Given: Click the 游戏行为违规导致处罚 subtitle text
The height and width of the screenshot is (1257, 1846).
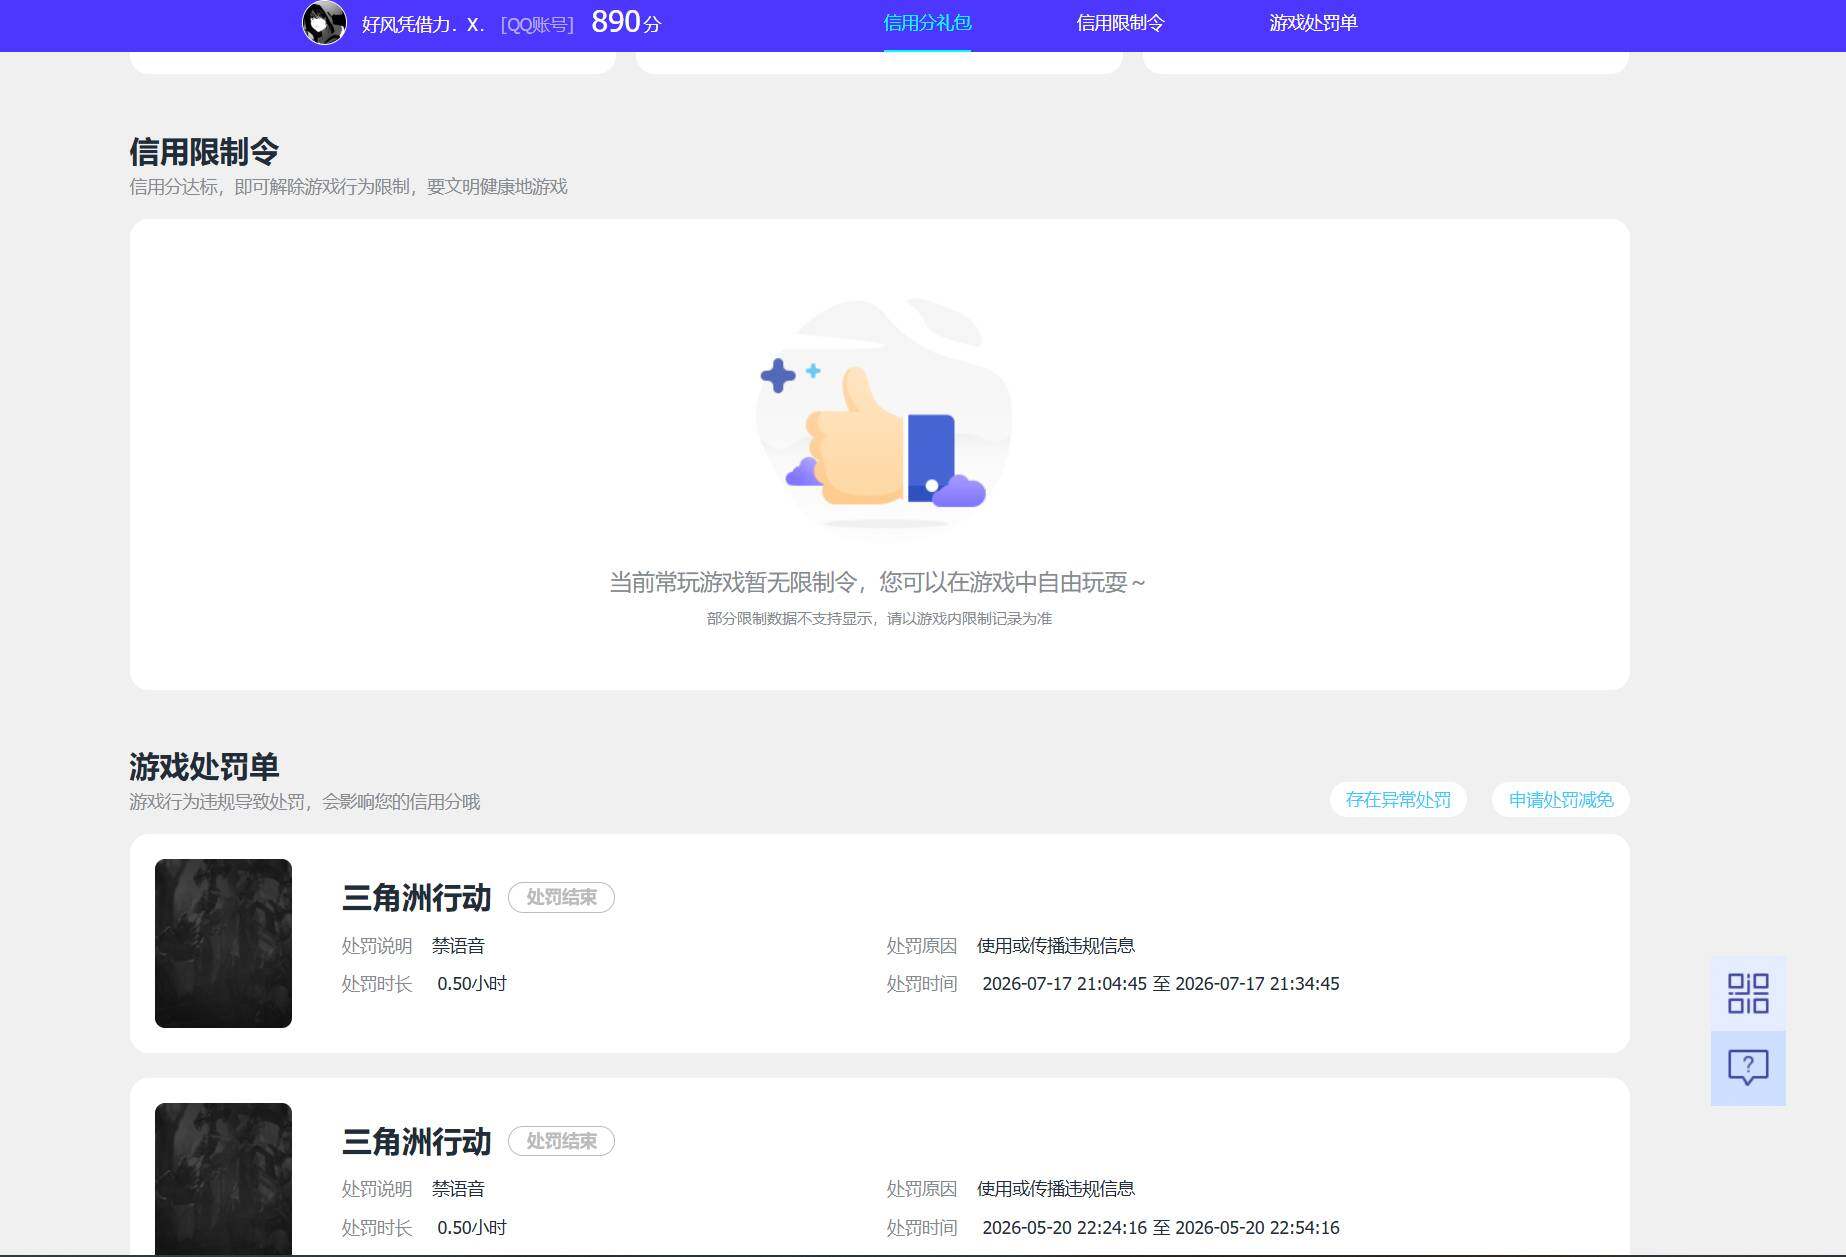Looking at the screenshot, I should 305,802.
